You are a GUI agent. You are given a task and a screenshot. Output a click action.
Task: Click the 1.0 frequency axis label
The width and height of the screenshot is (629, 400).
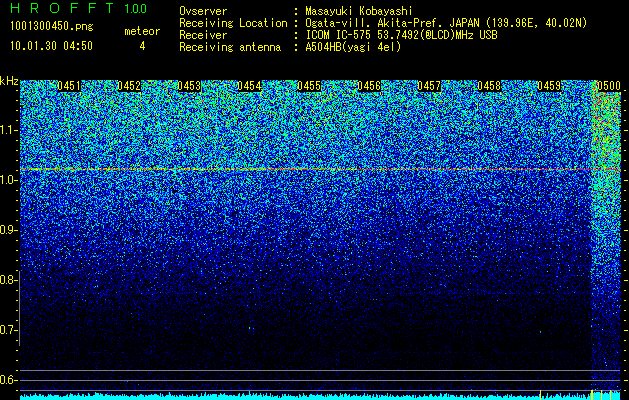8,180
